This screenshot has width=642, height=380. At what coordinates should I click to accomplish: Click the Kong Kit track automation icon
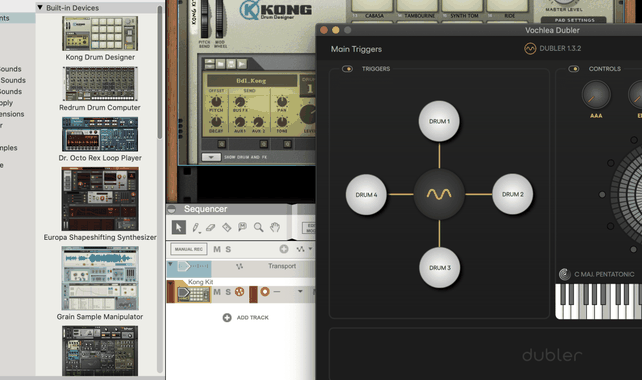[240, 292]
